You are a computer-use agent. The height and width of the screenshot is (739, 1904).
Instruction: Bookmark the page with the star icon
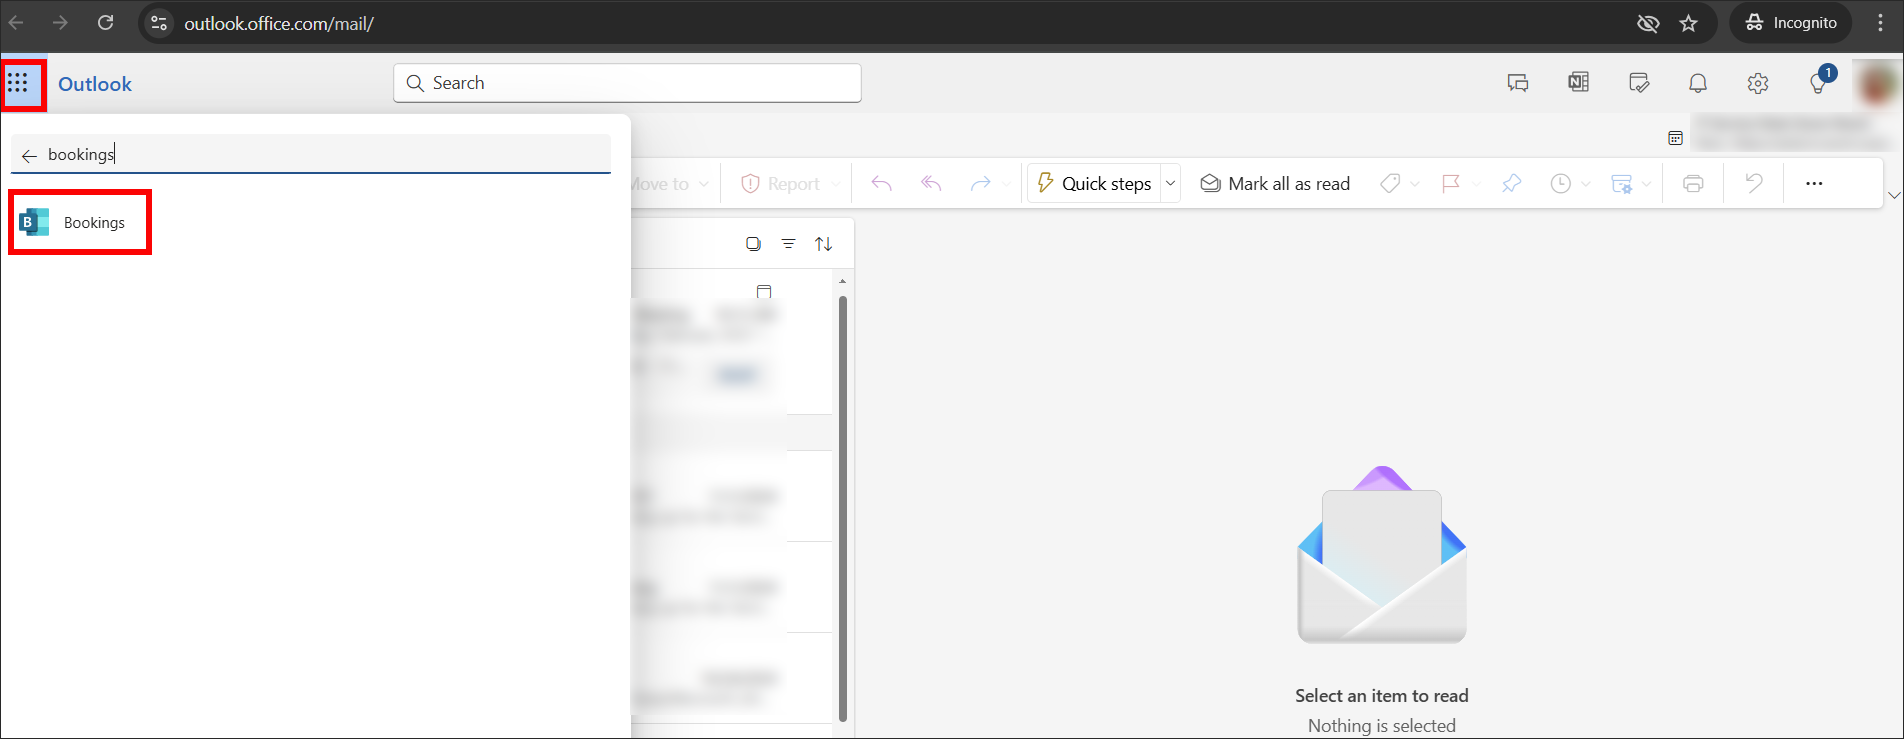[1689, 23]
